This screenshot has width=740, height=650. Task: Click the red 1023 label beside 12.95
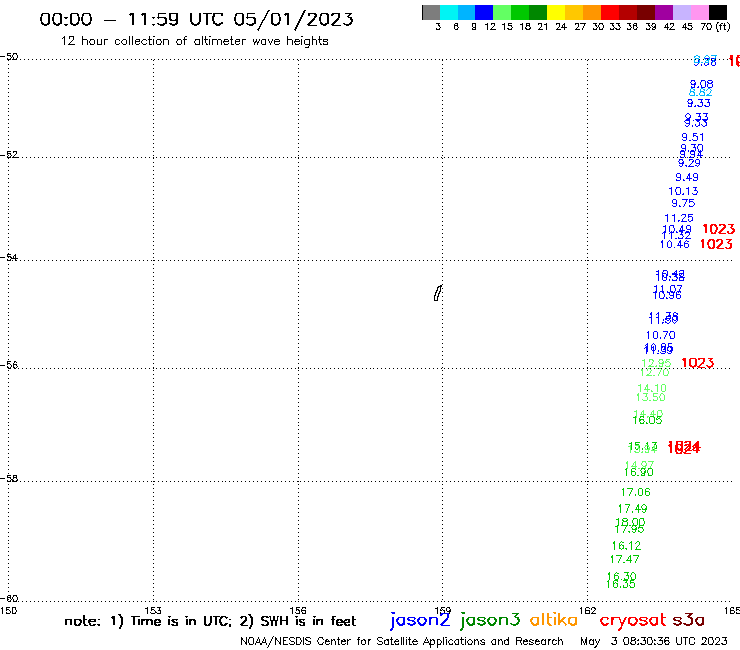[x=698, y=363]
